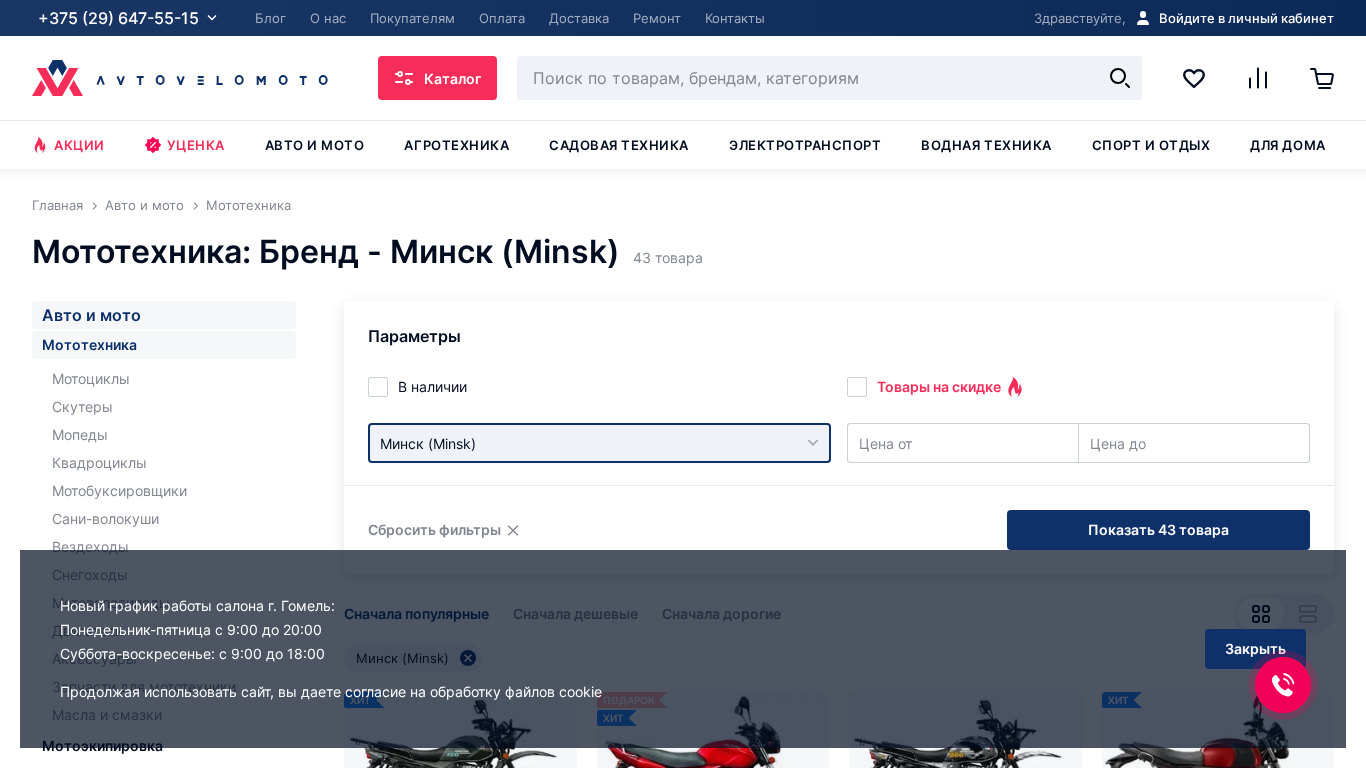Viewport: 1366px width, 768px height.
Task: Open АКЦИИ menu item
Action: [x=68, y=145]
